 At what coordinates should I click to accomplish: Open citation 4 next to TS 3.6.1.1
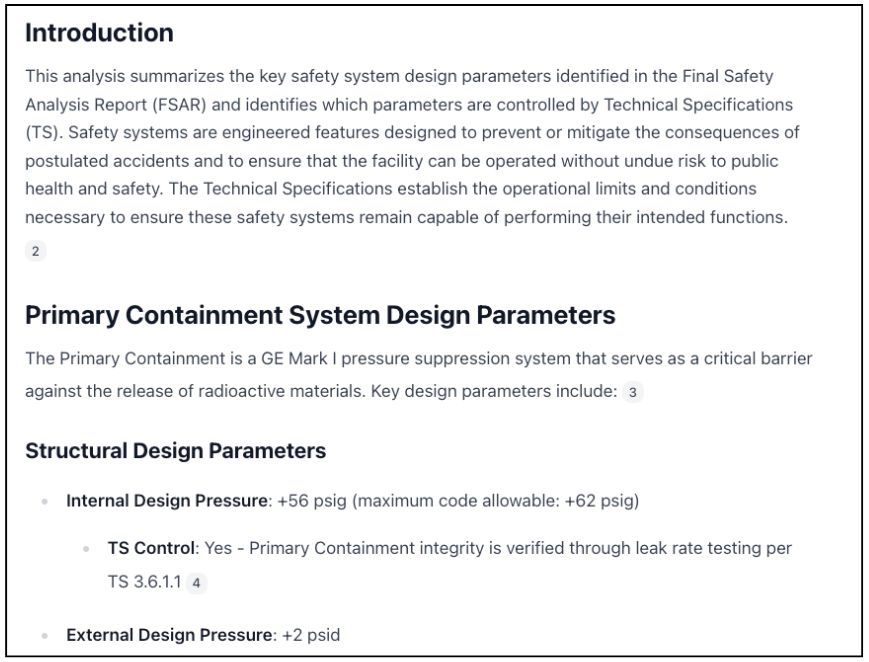(197, 583)
